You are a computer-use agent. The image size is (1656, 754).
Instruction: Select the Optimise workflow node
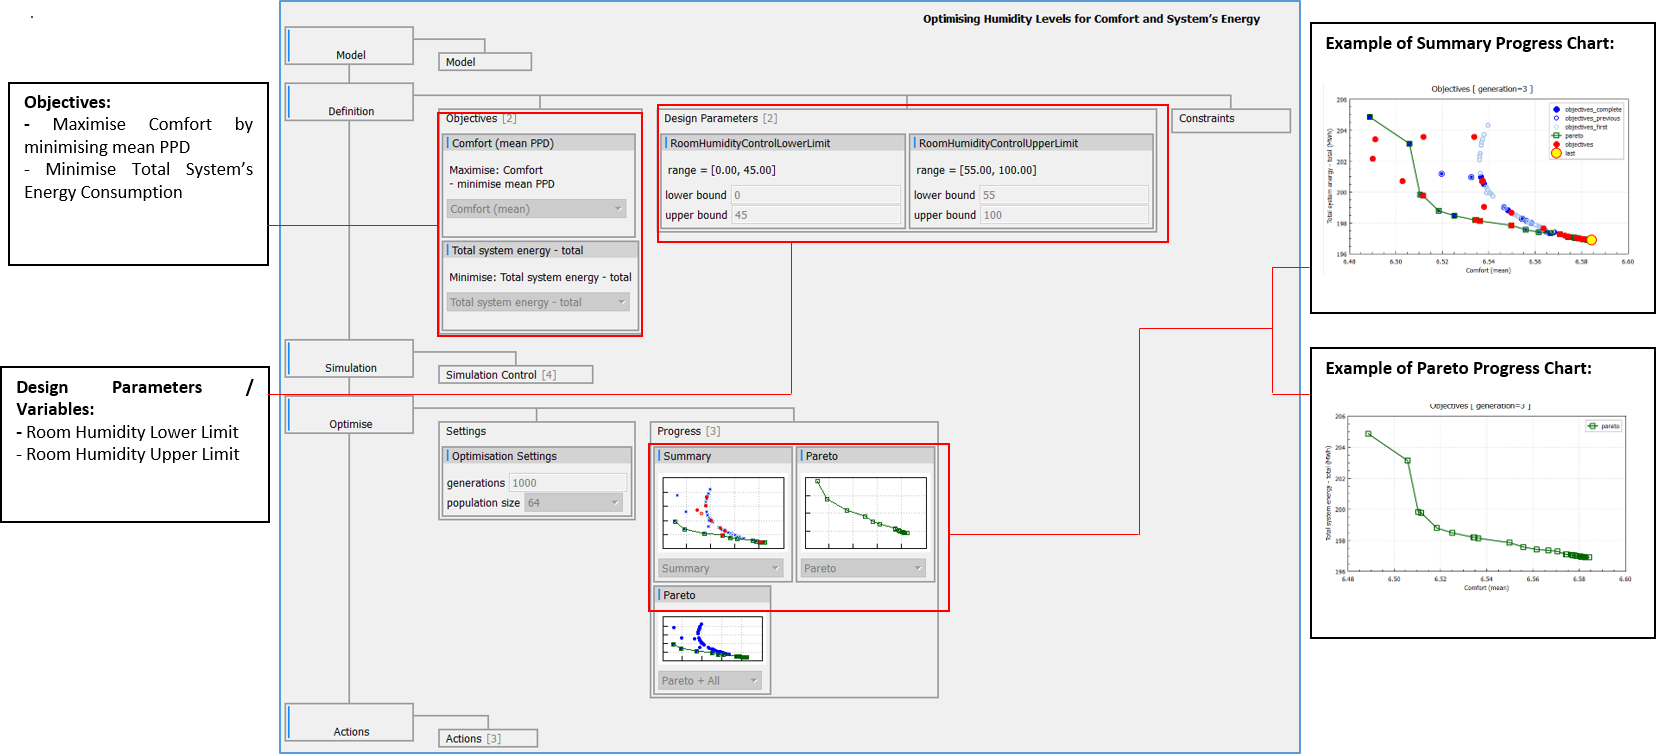(x=350, y=416)
